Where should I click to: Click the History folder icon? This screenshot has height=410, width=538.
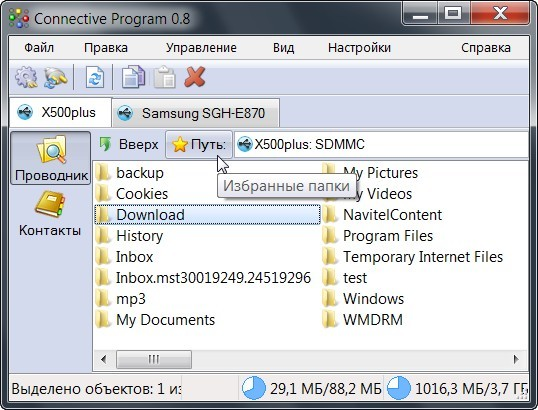(x=103, y=236)
